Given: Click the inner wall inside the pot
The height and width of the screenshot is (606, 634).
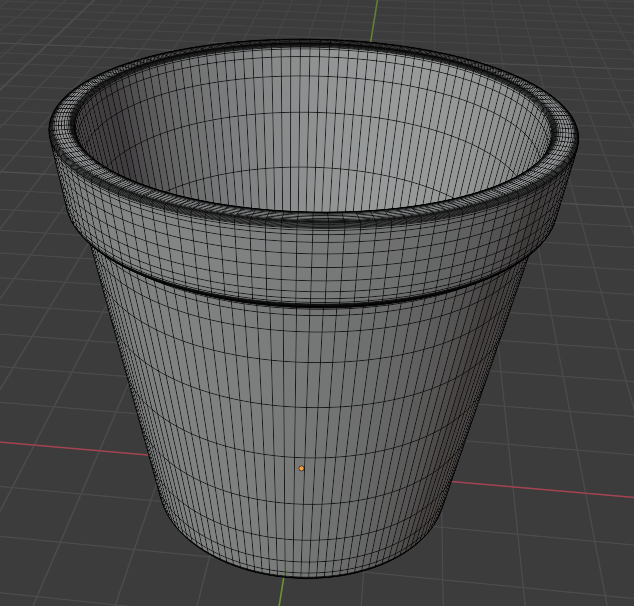Looking at the screenshot, I should click(x=311, y=133).
